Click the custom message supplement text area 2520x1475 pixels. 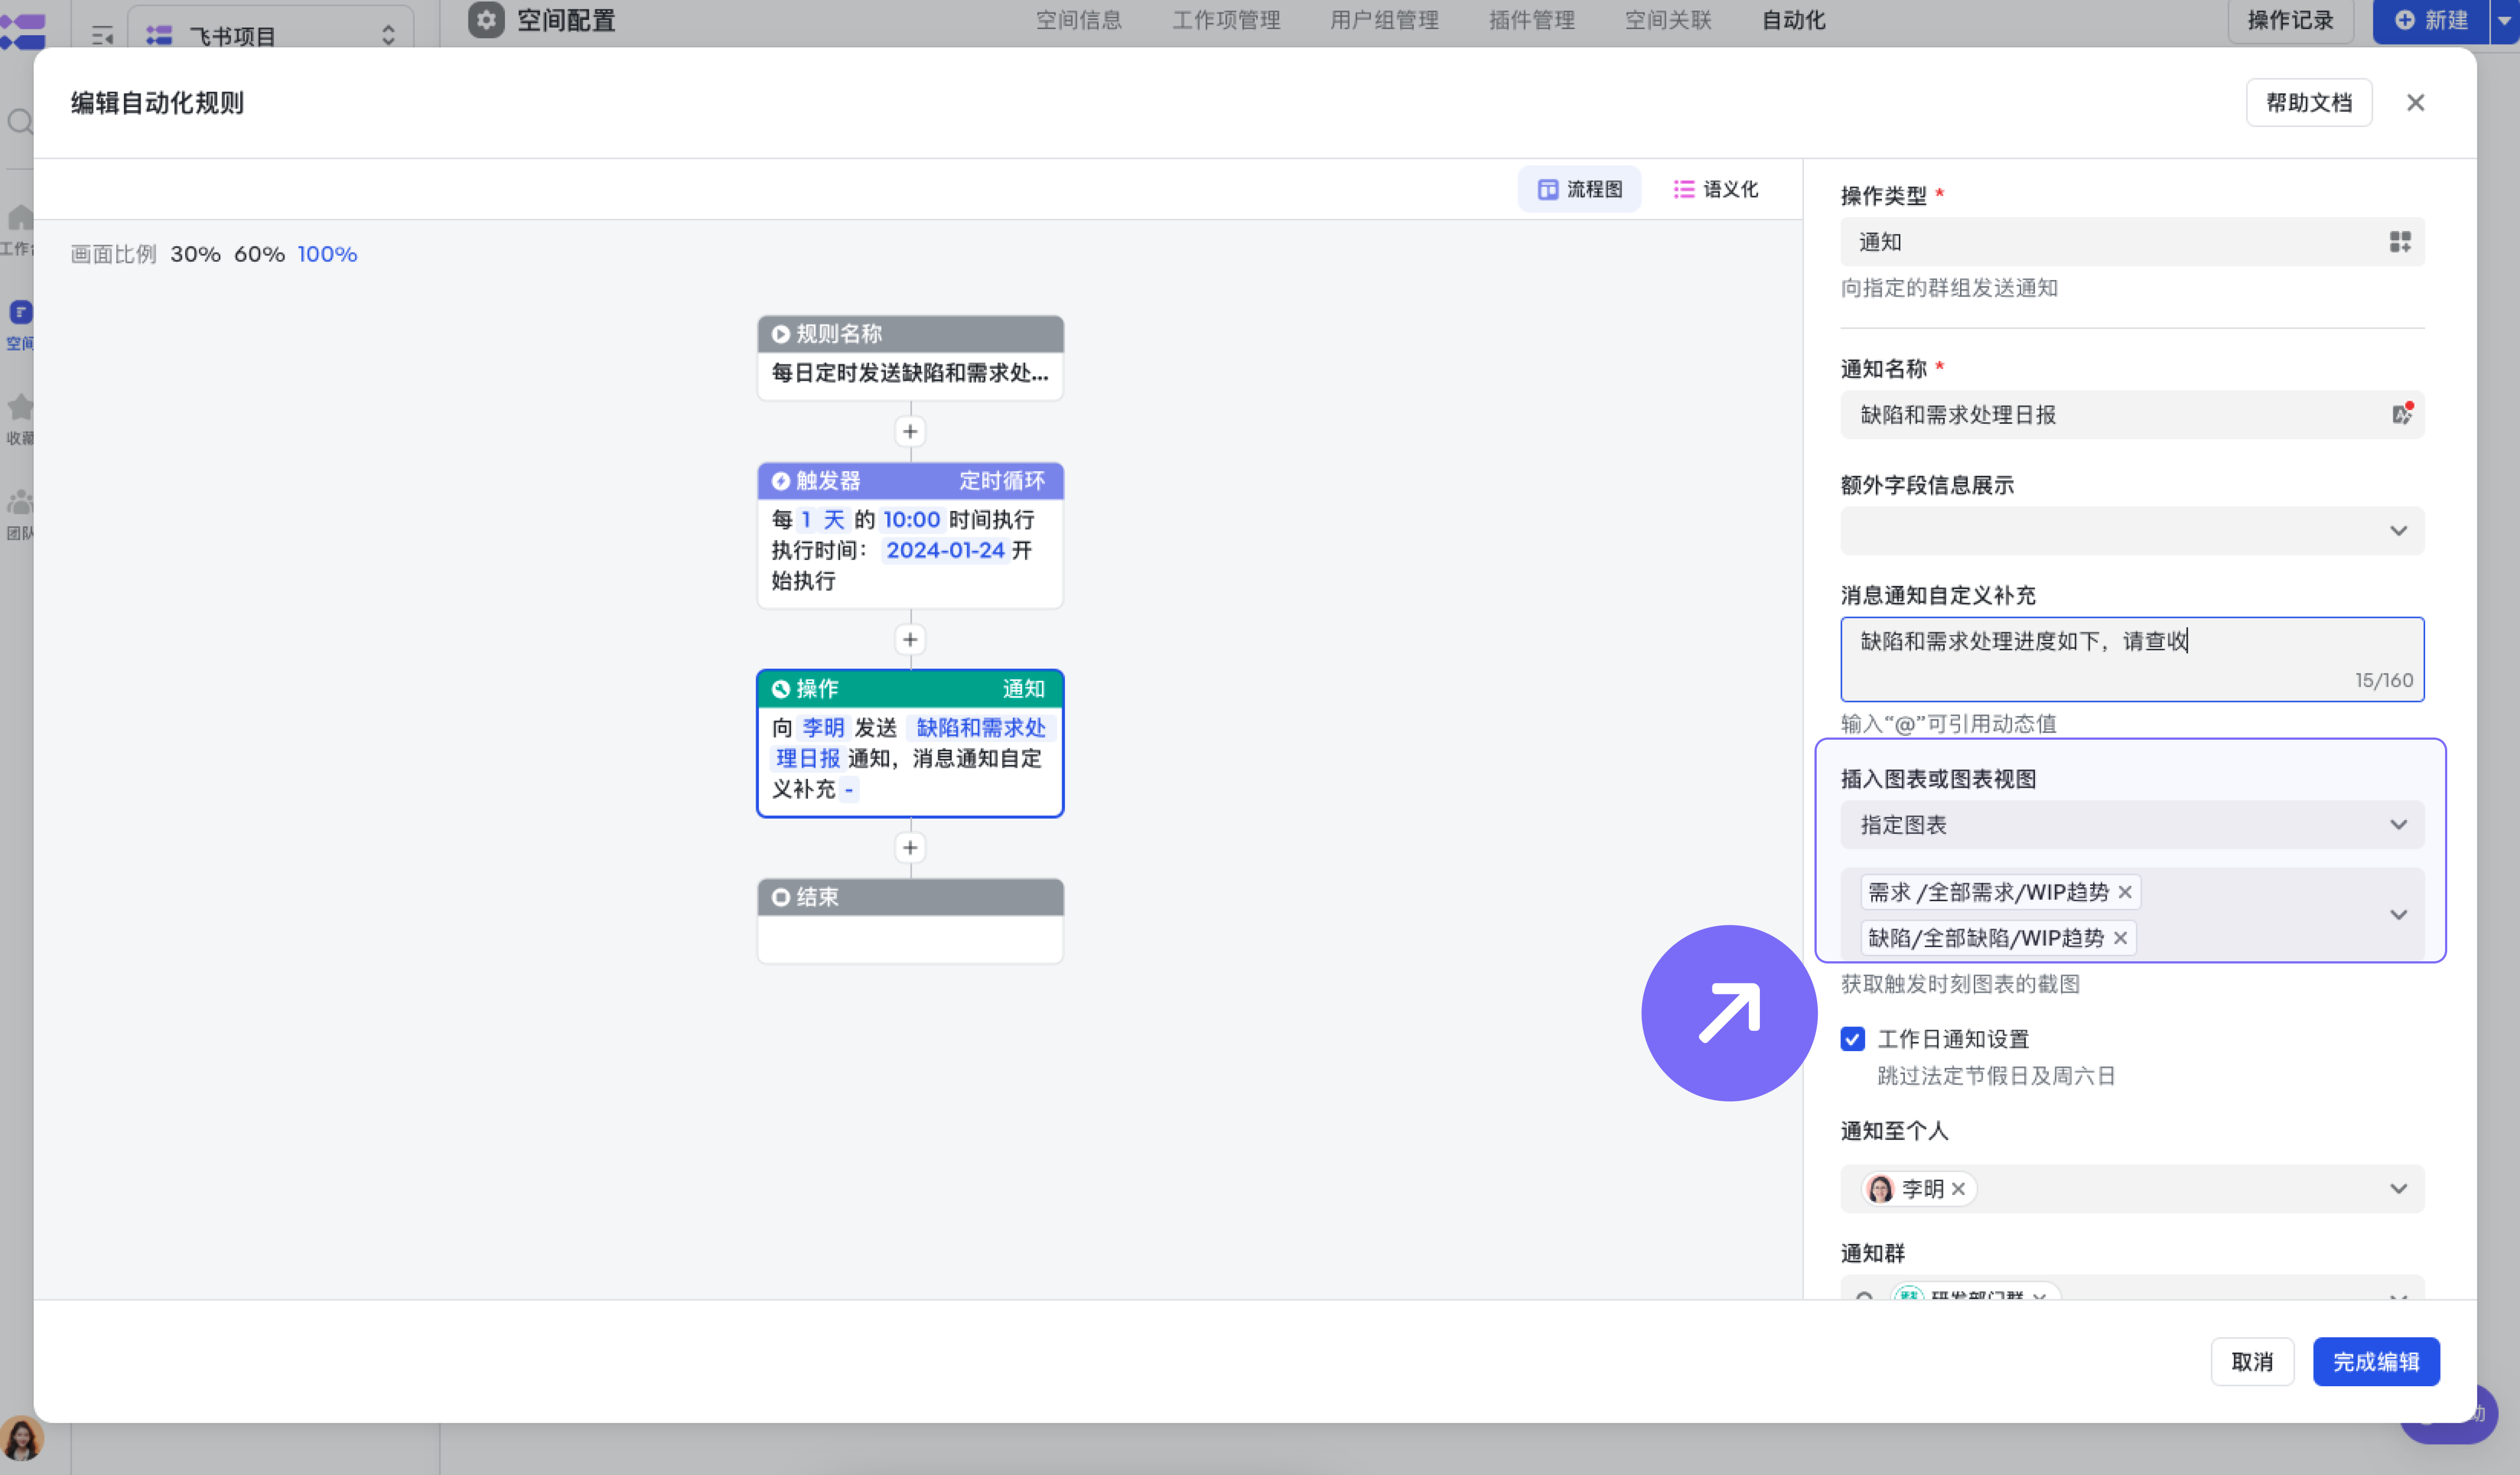point(2132,659)
